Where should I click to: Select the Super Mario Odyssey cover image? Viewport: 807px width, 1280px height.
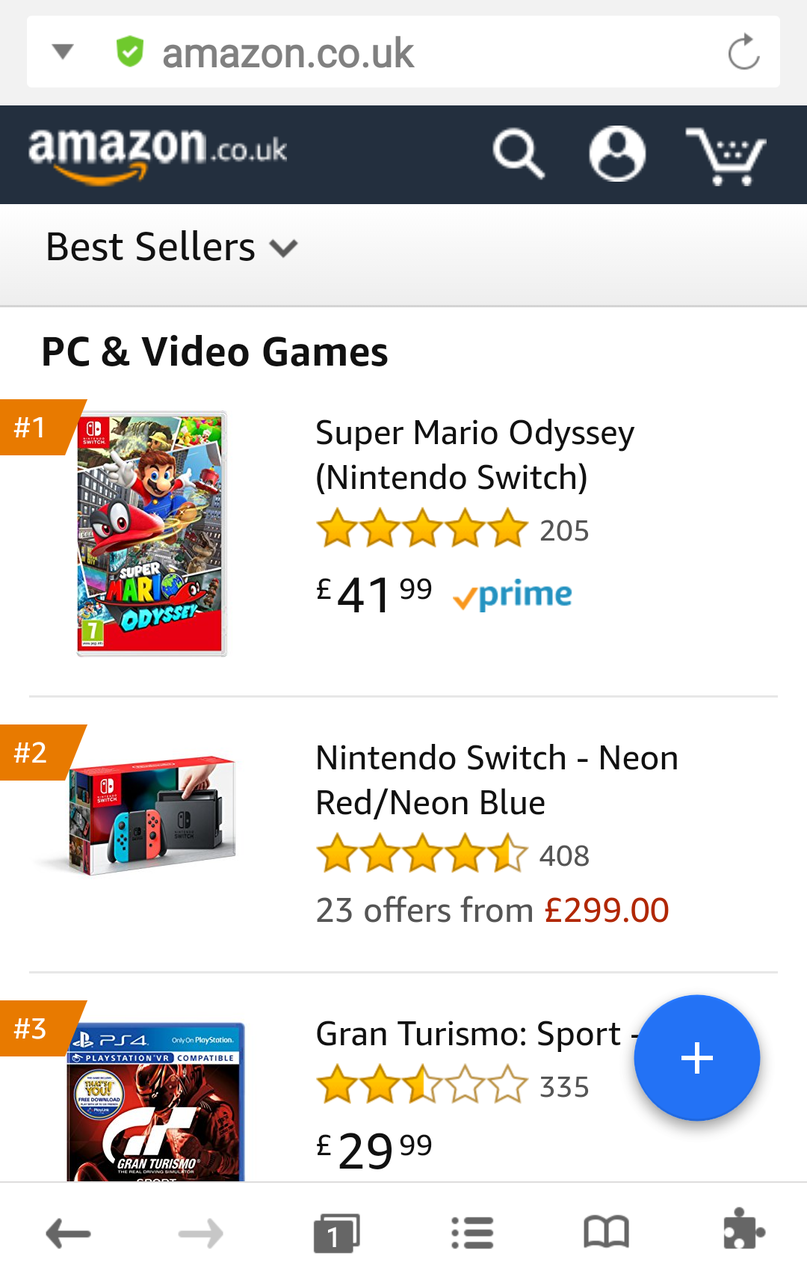[152, 533]
